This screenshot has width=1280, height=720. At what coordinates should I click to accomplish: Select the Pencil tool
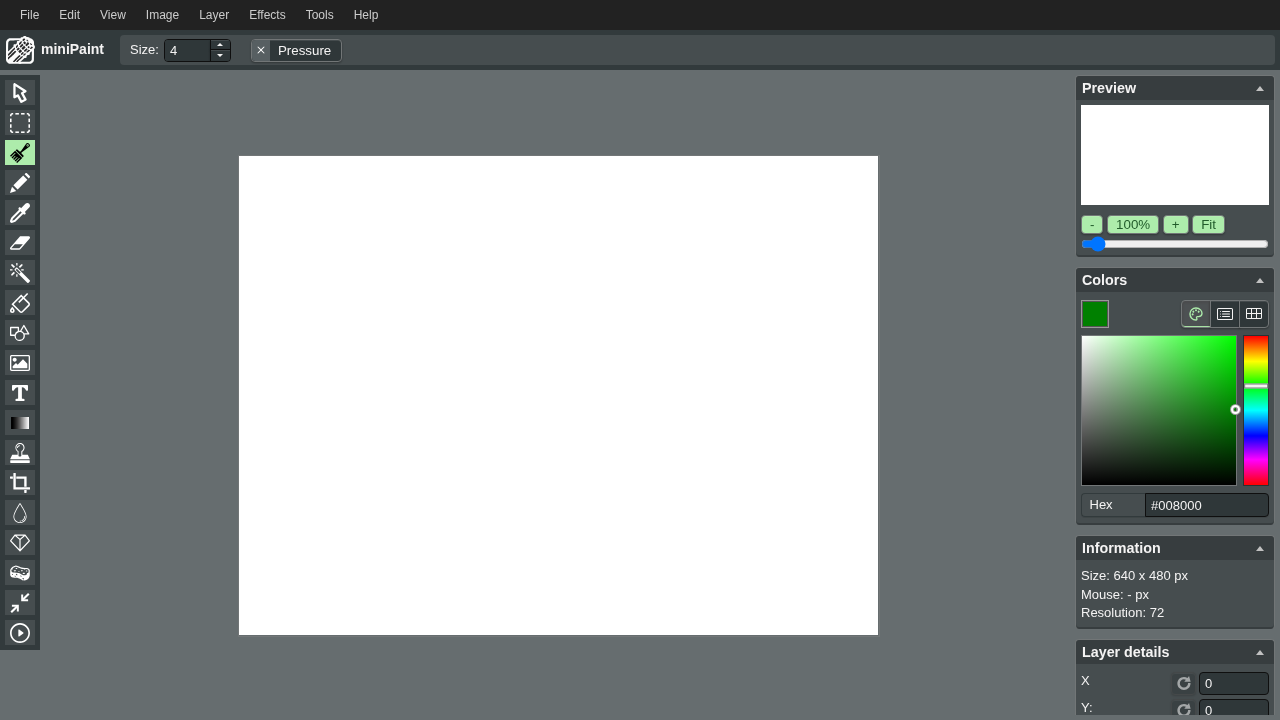tap(20, 183)
